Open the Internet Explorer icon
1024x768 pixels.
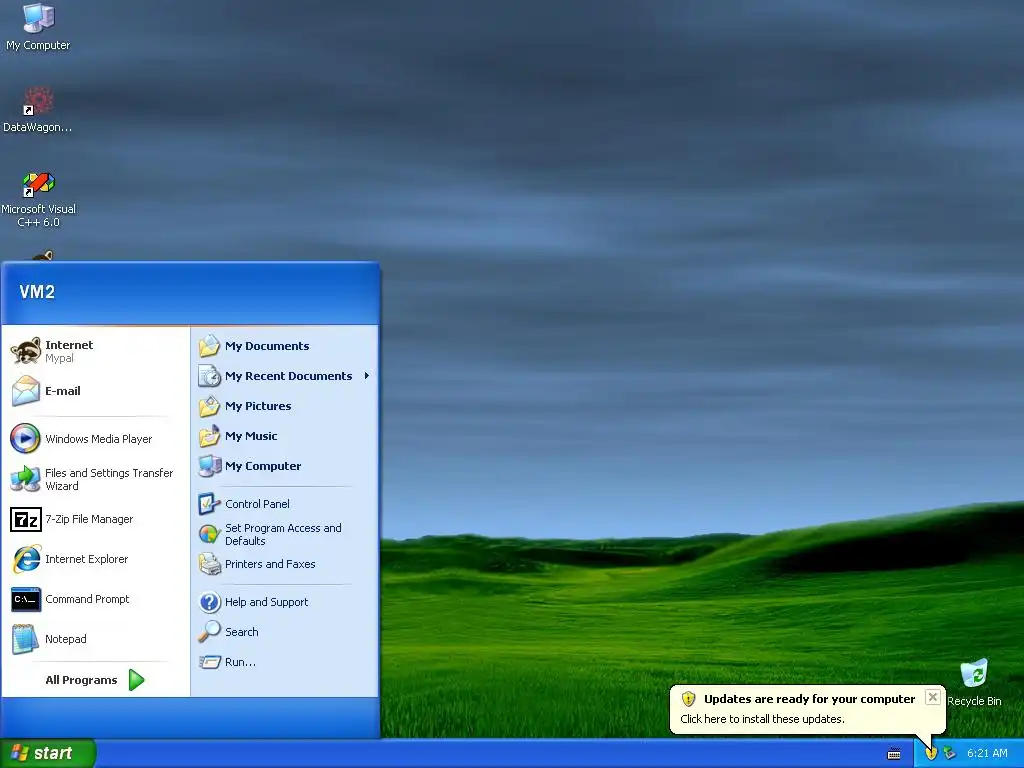click(x=26, y=559)
